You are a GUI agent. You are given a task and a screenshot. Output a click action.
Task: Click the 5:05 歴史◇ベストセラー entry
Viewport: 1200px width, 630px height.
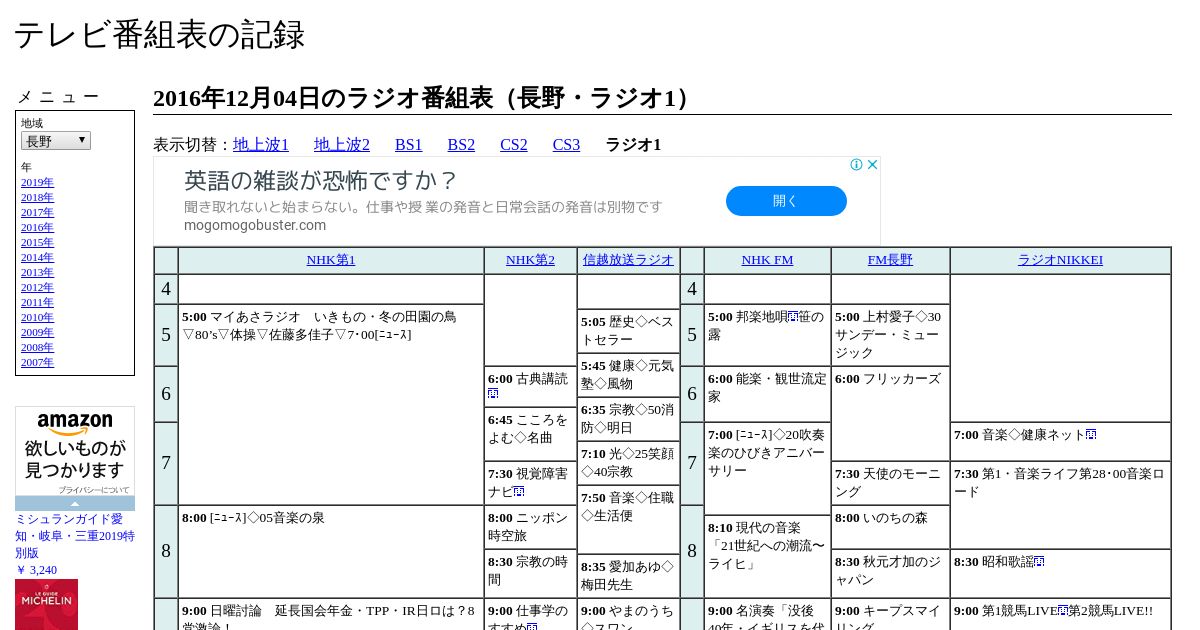628,331
